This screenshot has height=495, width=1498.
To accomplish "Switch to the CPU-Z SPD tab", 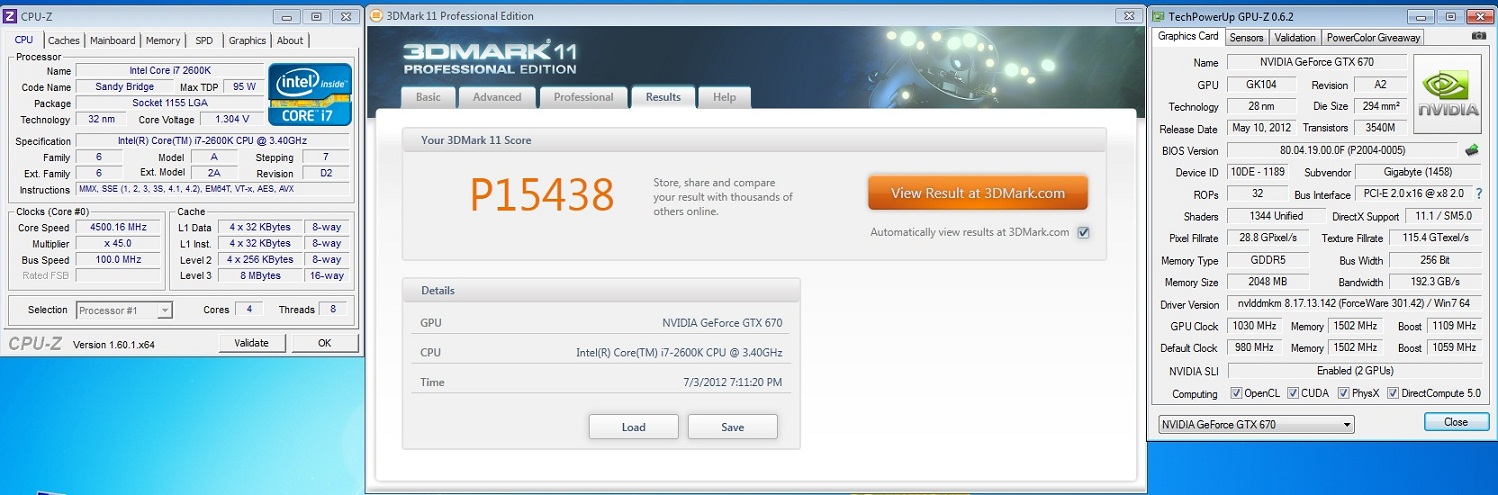I will click(x=204, y=41).
